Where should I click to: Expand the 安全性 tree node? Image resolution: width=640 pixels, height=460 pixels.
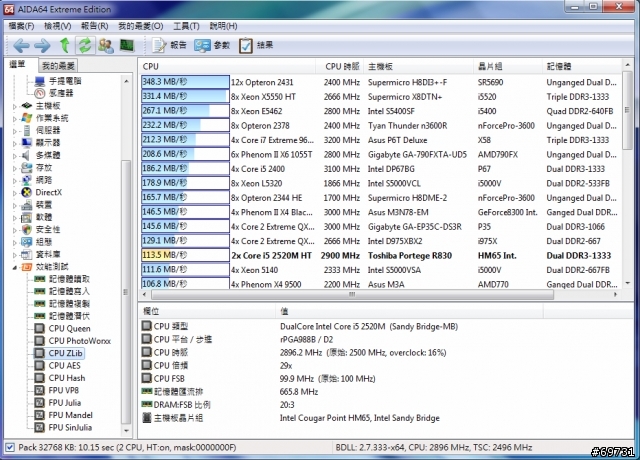point(15,230)
